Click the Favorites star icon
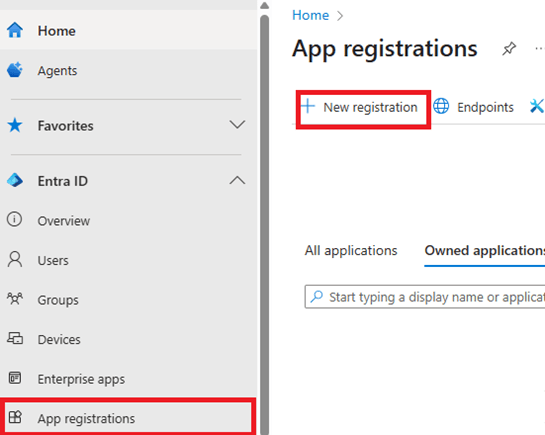The width and height of the screenshot is (545, 435). click(15, 125)
